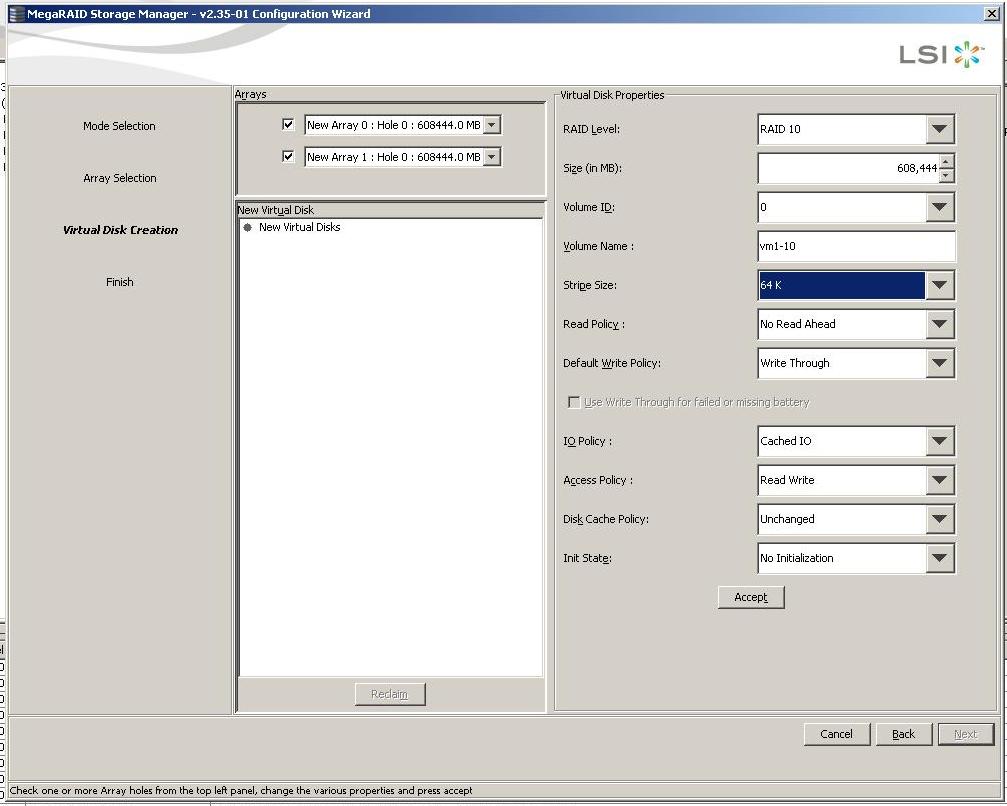Expand New Array 0 hole dropdown arrow
Image resolution: width=1007 pixels, height=806 pixels.
(492, 125)
